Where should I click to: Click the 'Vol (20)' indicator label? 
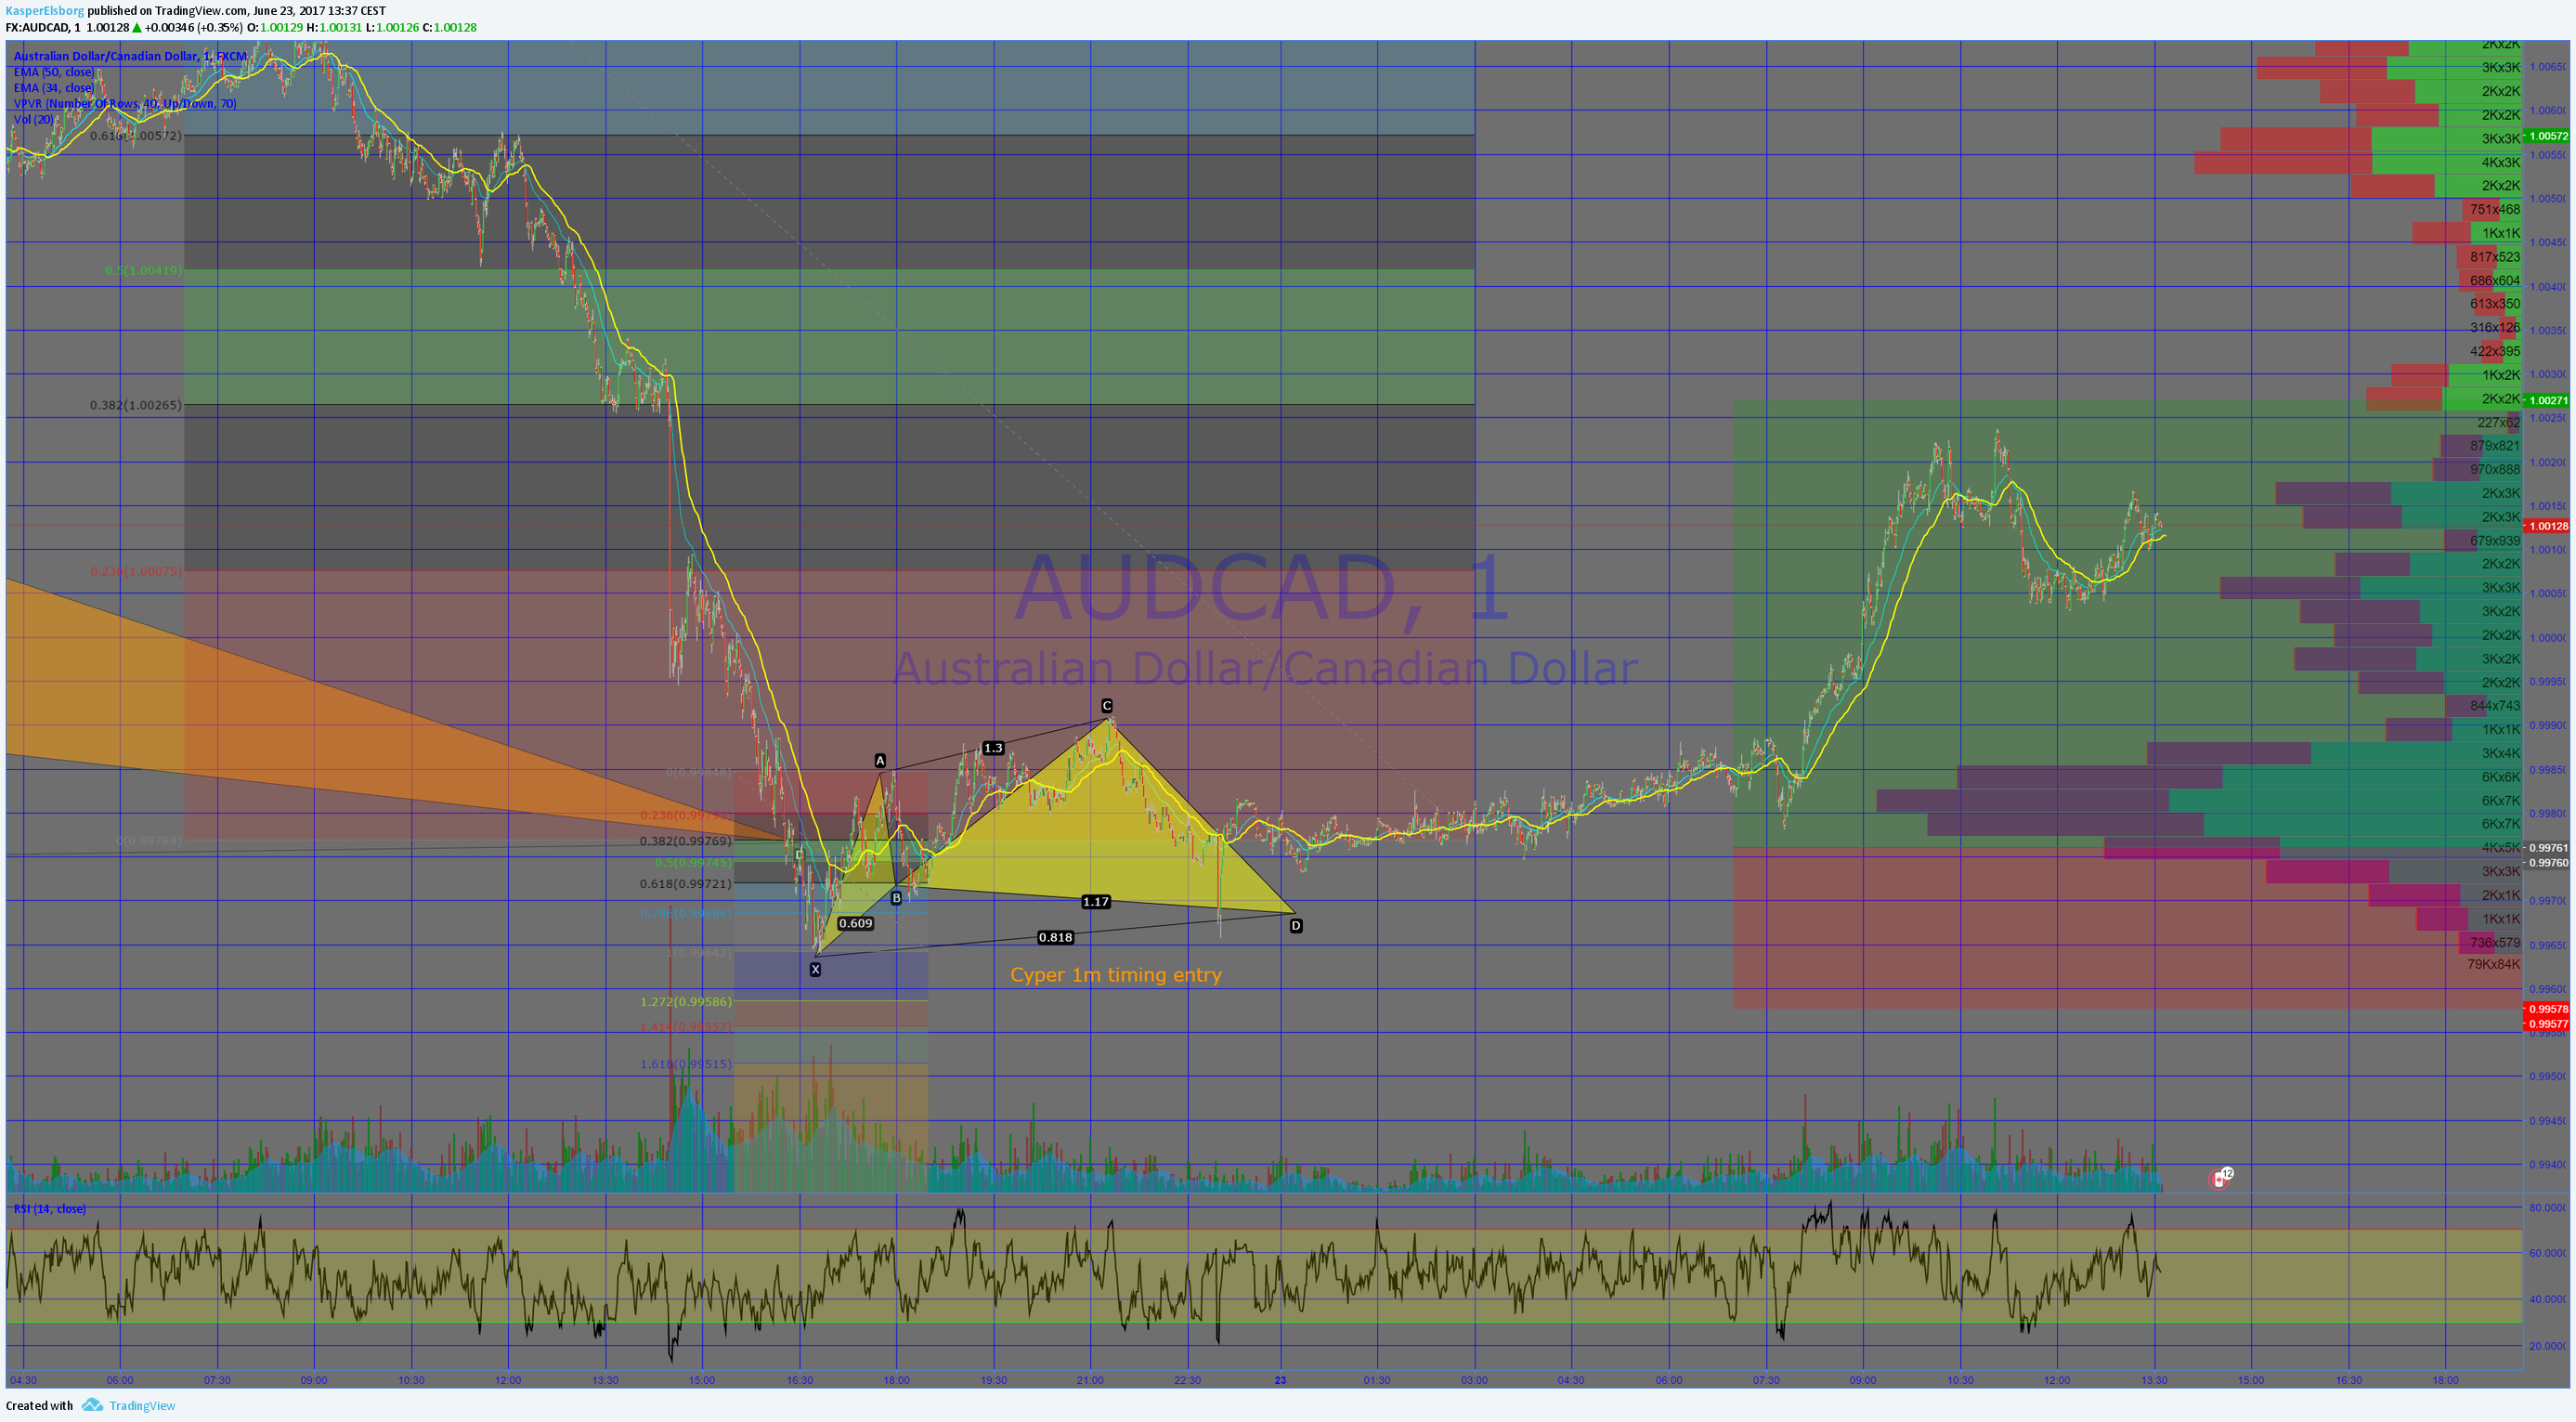[34, 119]
